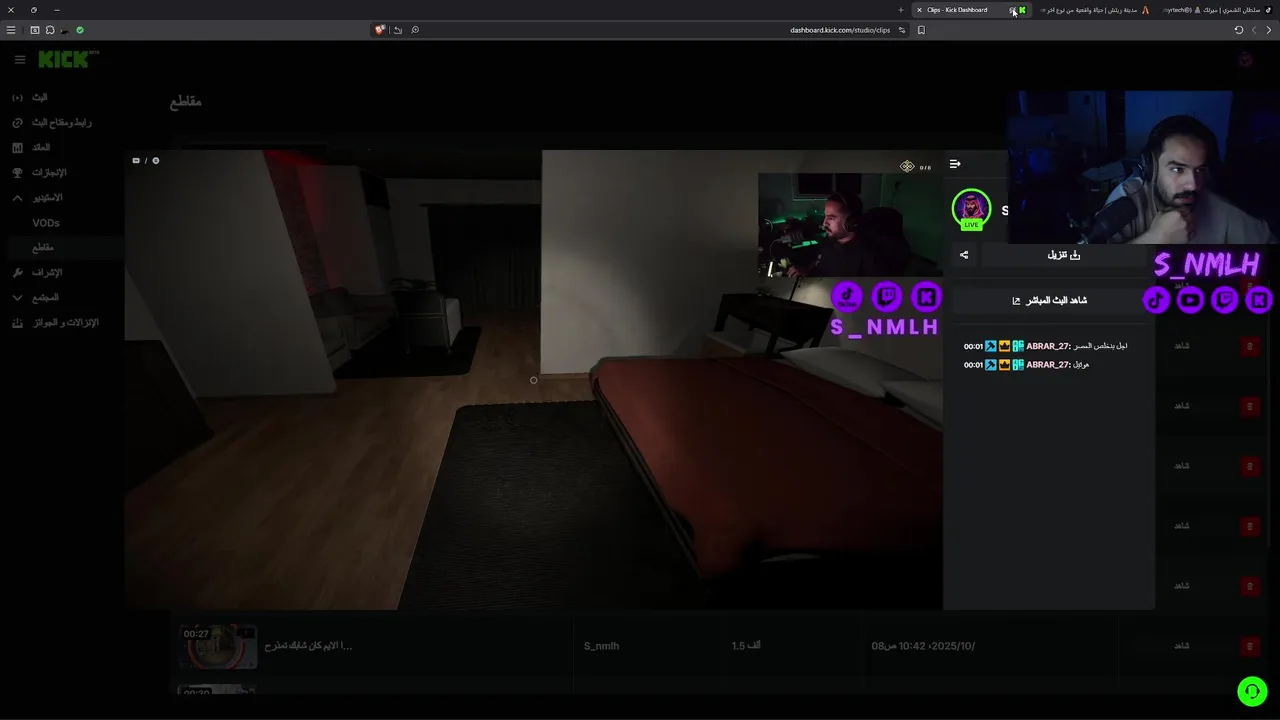
Task: Open the green support chat bubble
Action: (x=1252, y=691)
